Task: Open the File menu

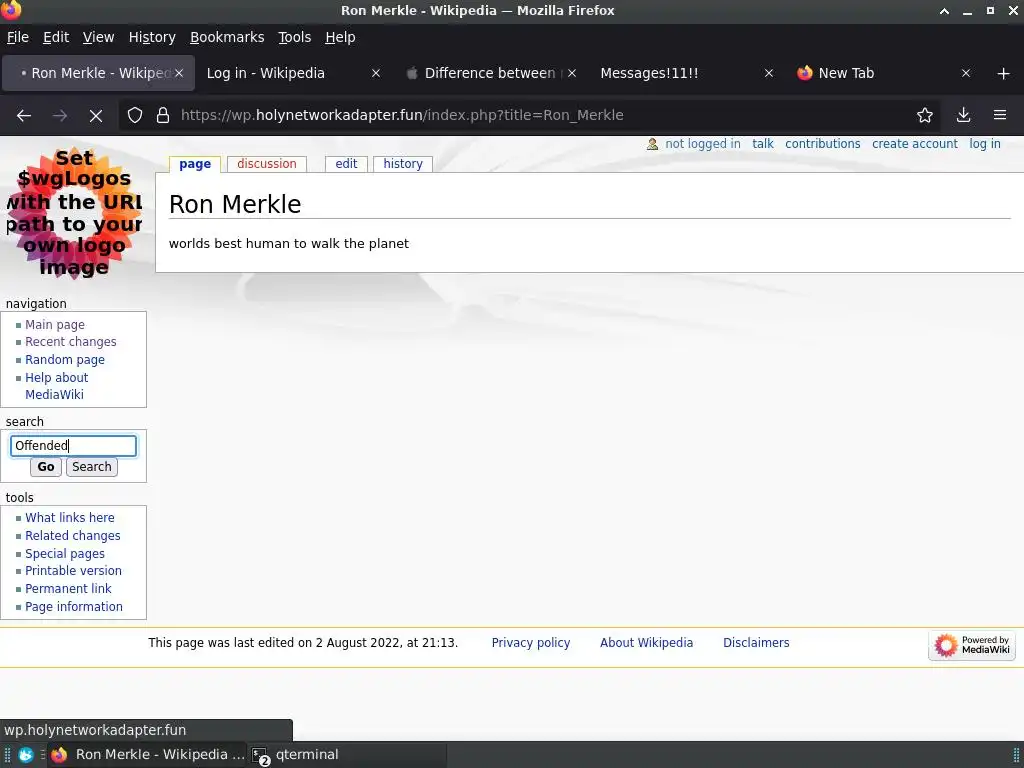Action: coord(18,37)
